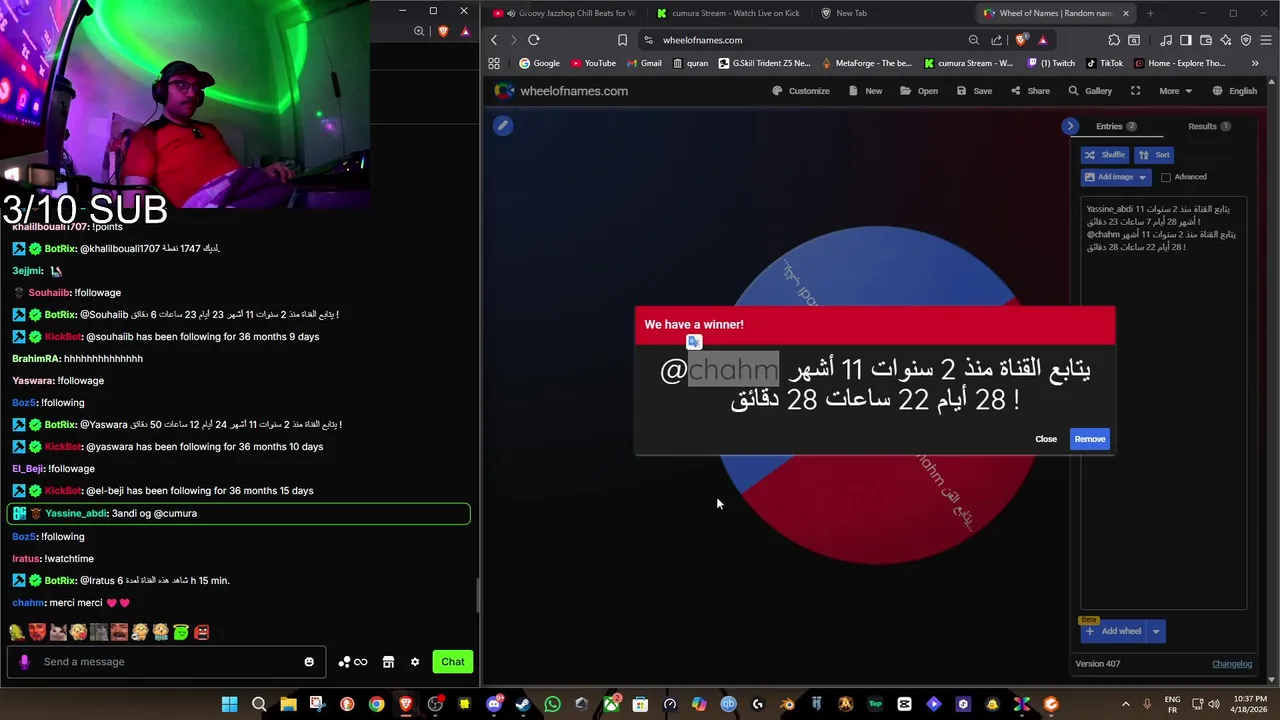Viewport: 1280px width, 720px height.
Task: Open the browser extensions puzzle icon
Action: tap(1114, 40)
